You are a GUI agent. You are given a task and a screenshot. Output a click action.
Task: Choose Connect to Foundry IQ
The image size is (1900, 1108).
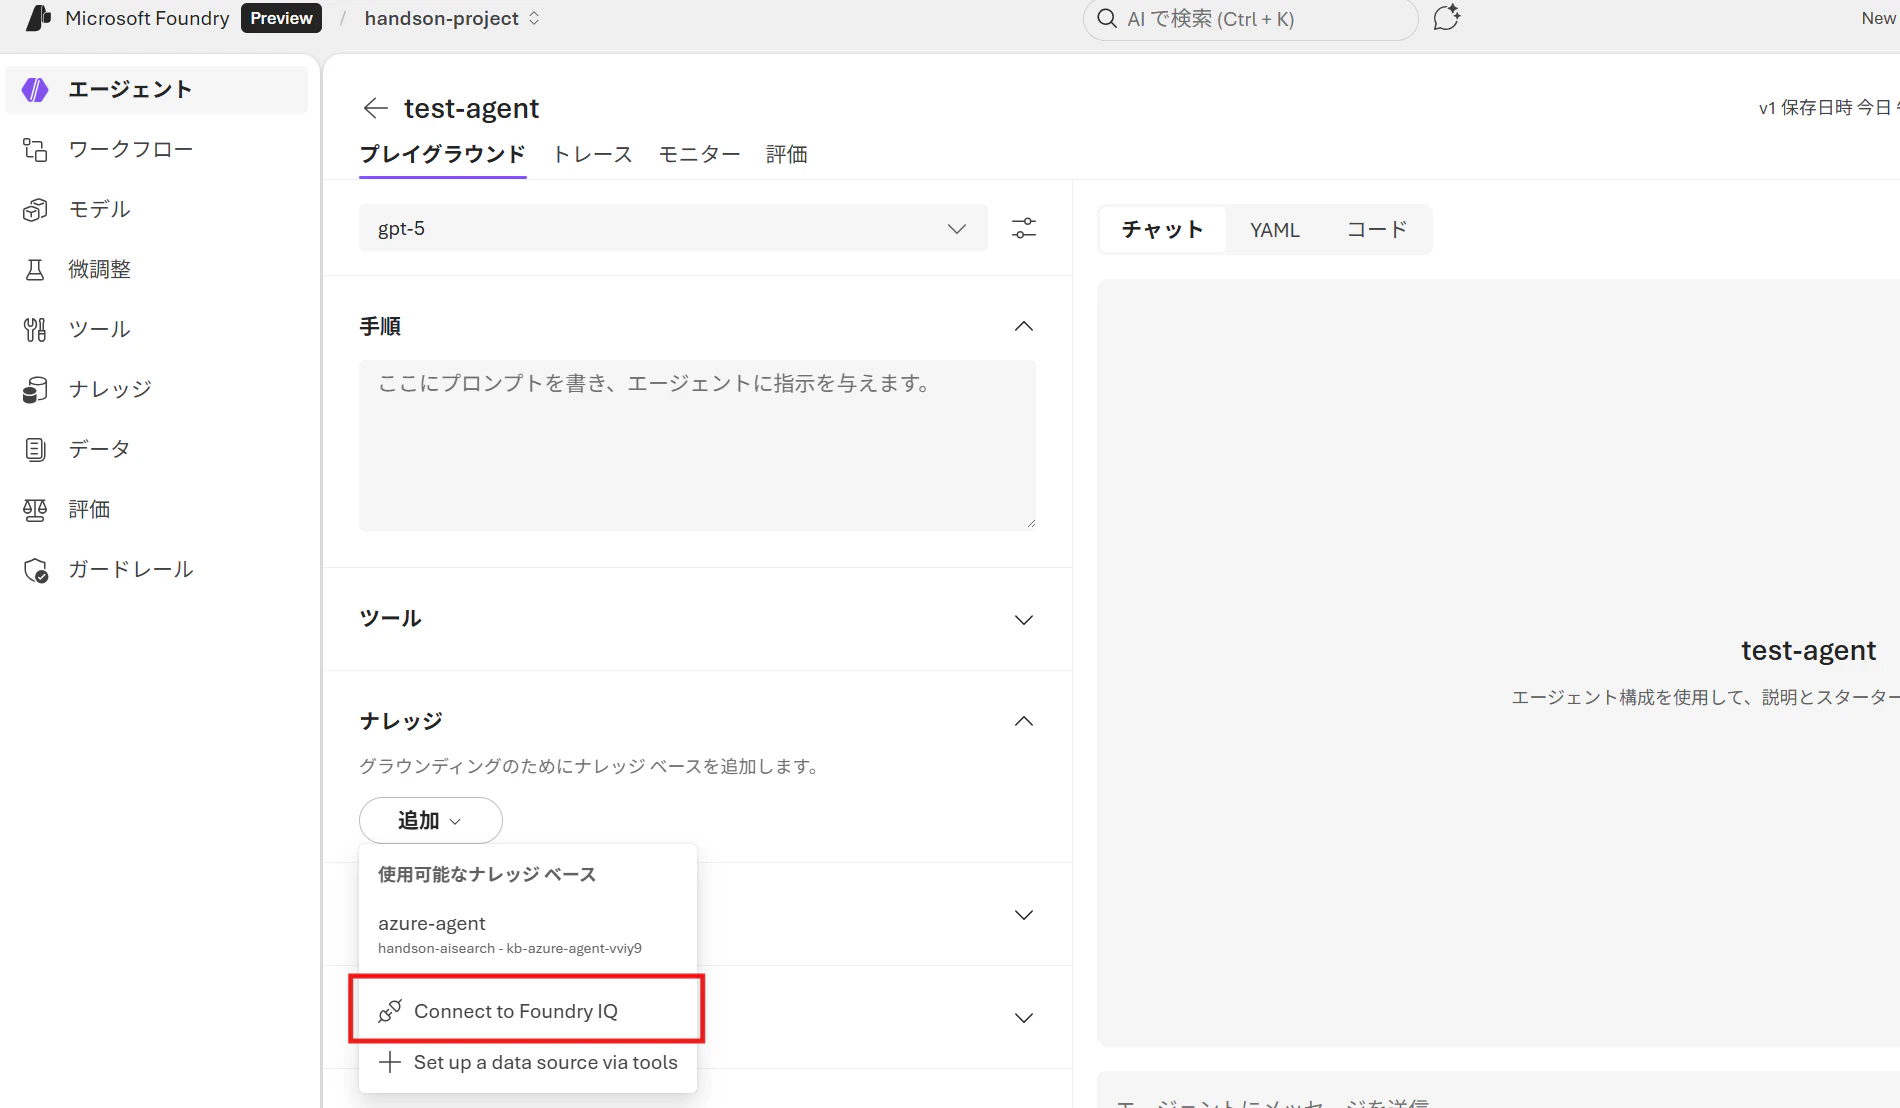click(x=527, y=1011)
